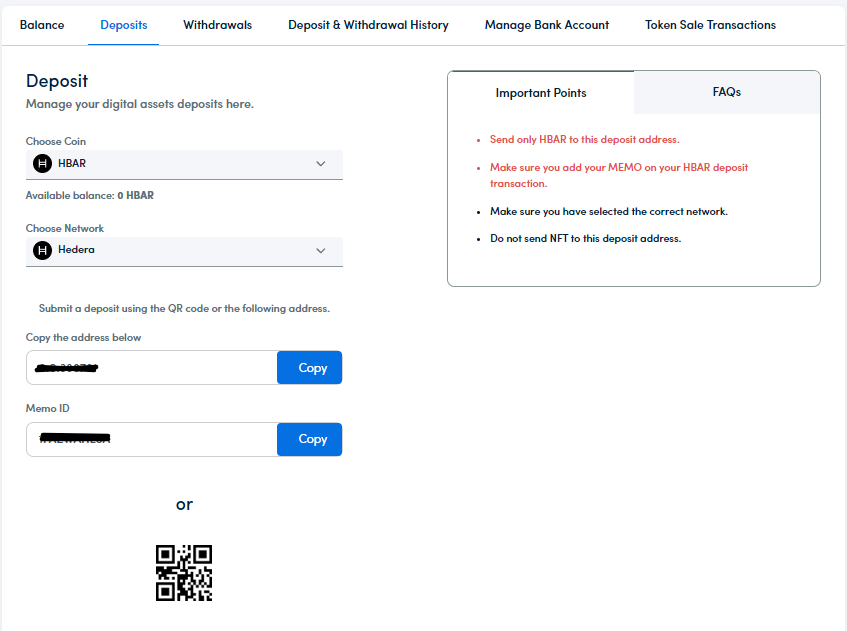Open Deposit & Withdrawal History tab

coord(368,25)
